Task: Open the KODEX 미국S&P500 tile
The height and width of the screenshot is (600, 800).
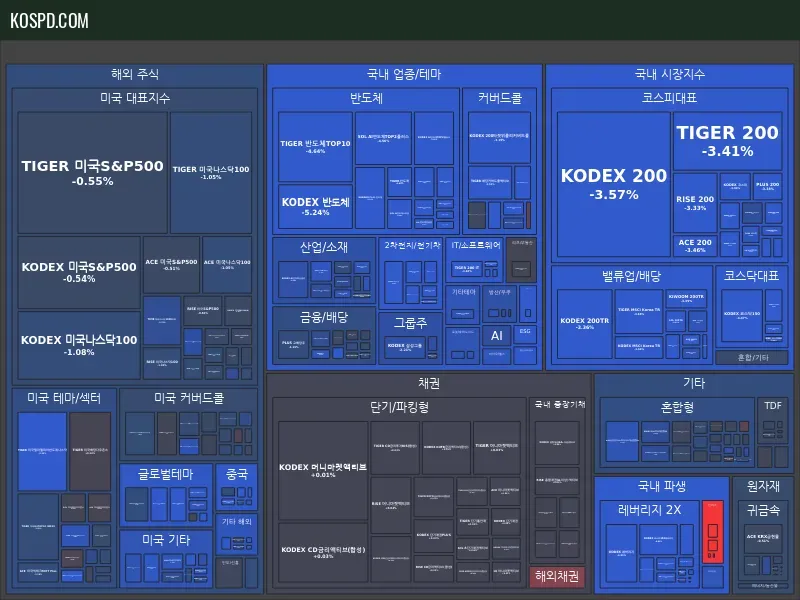Action: point(79,272)
